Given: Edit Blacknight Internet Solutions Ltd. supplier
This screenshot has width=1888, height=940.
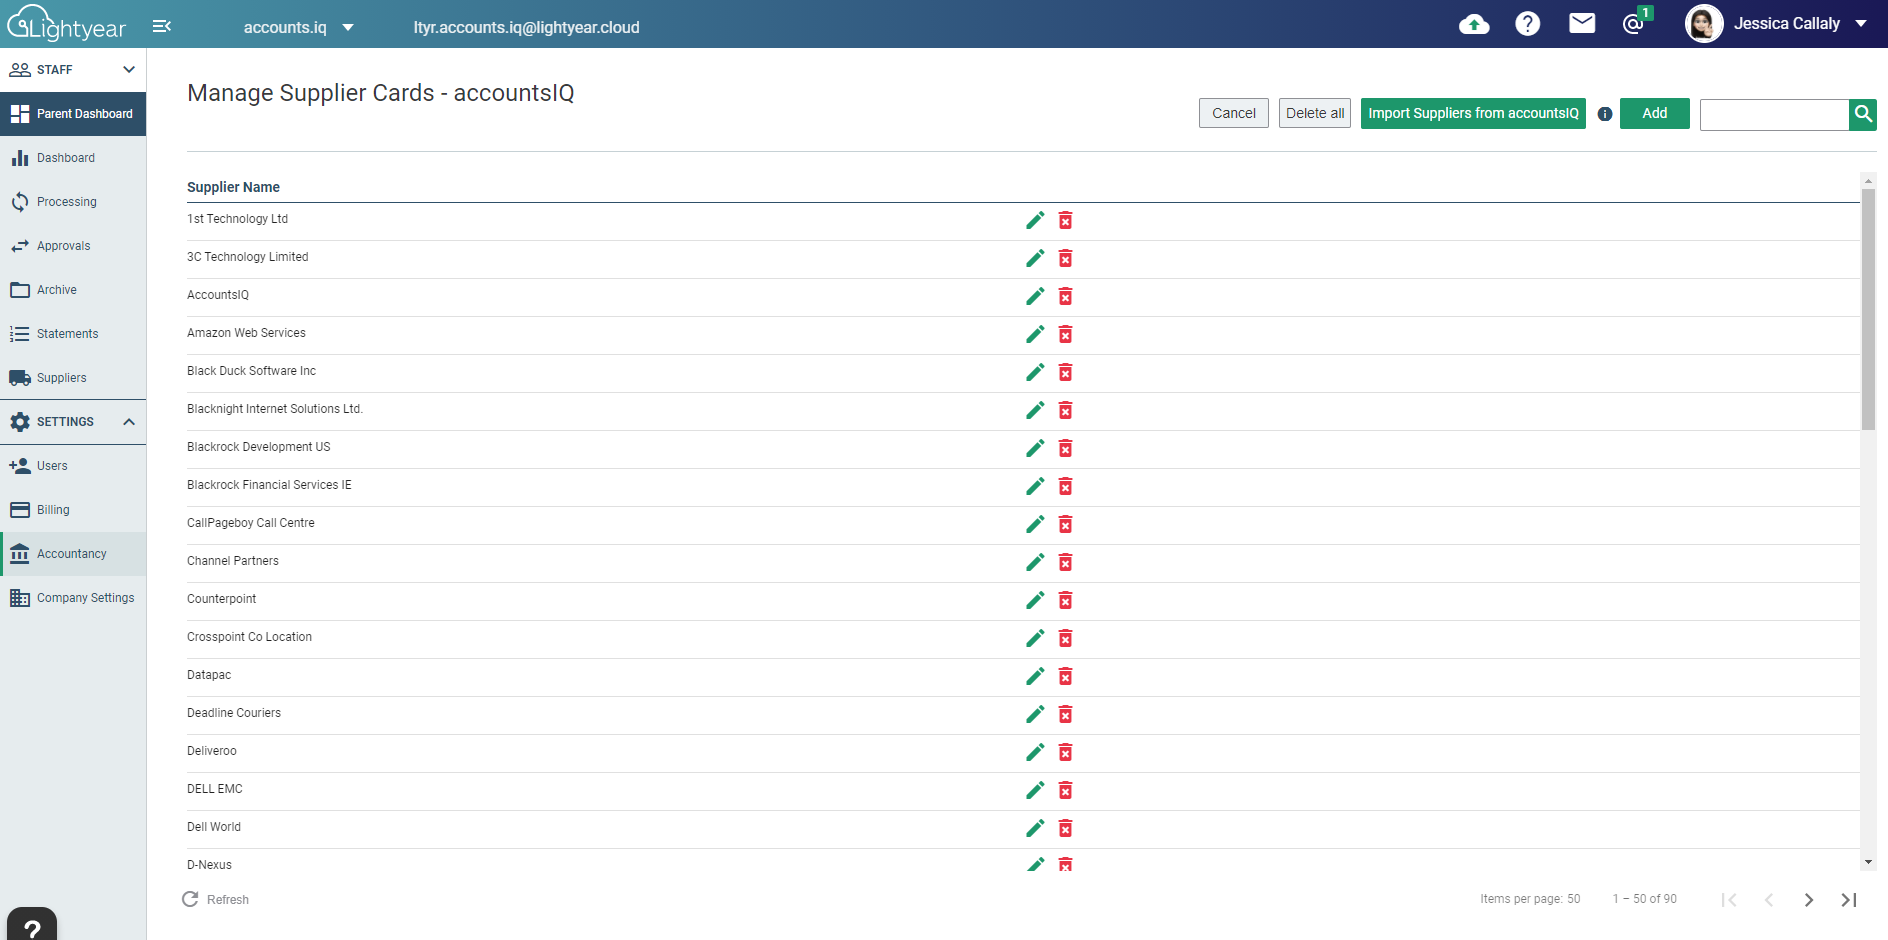Looking at the screenshot, I should [1035, 410].
